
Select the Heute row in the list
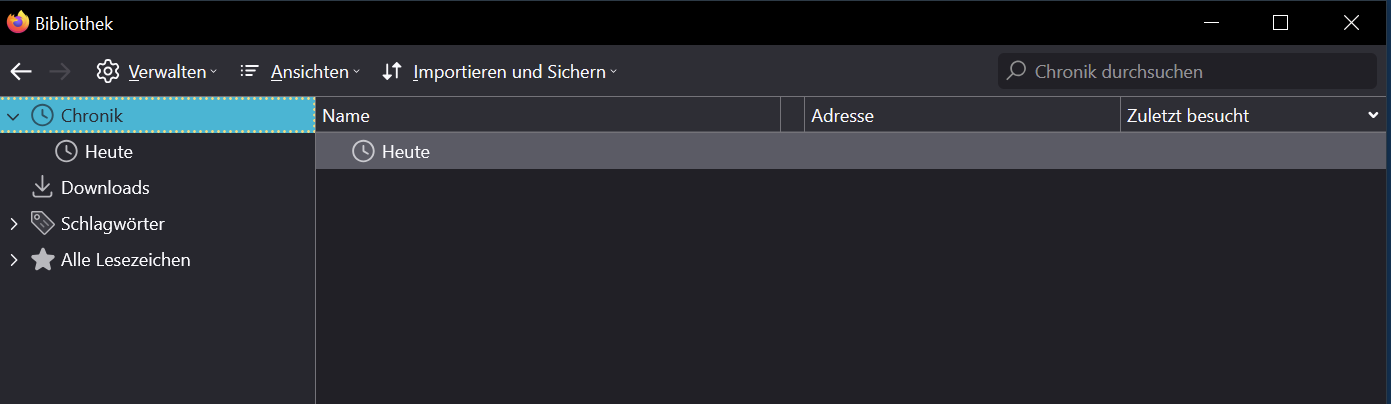405,152
